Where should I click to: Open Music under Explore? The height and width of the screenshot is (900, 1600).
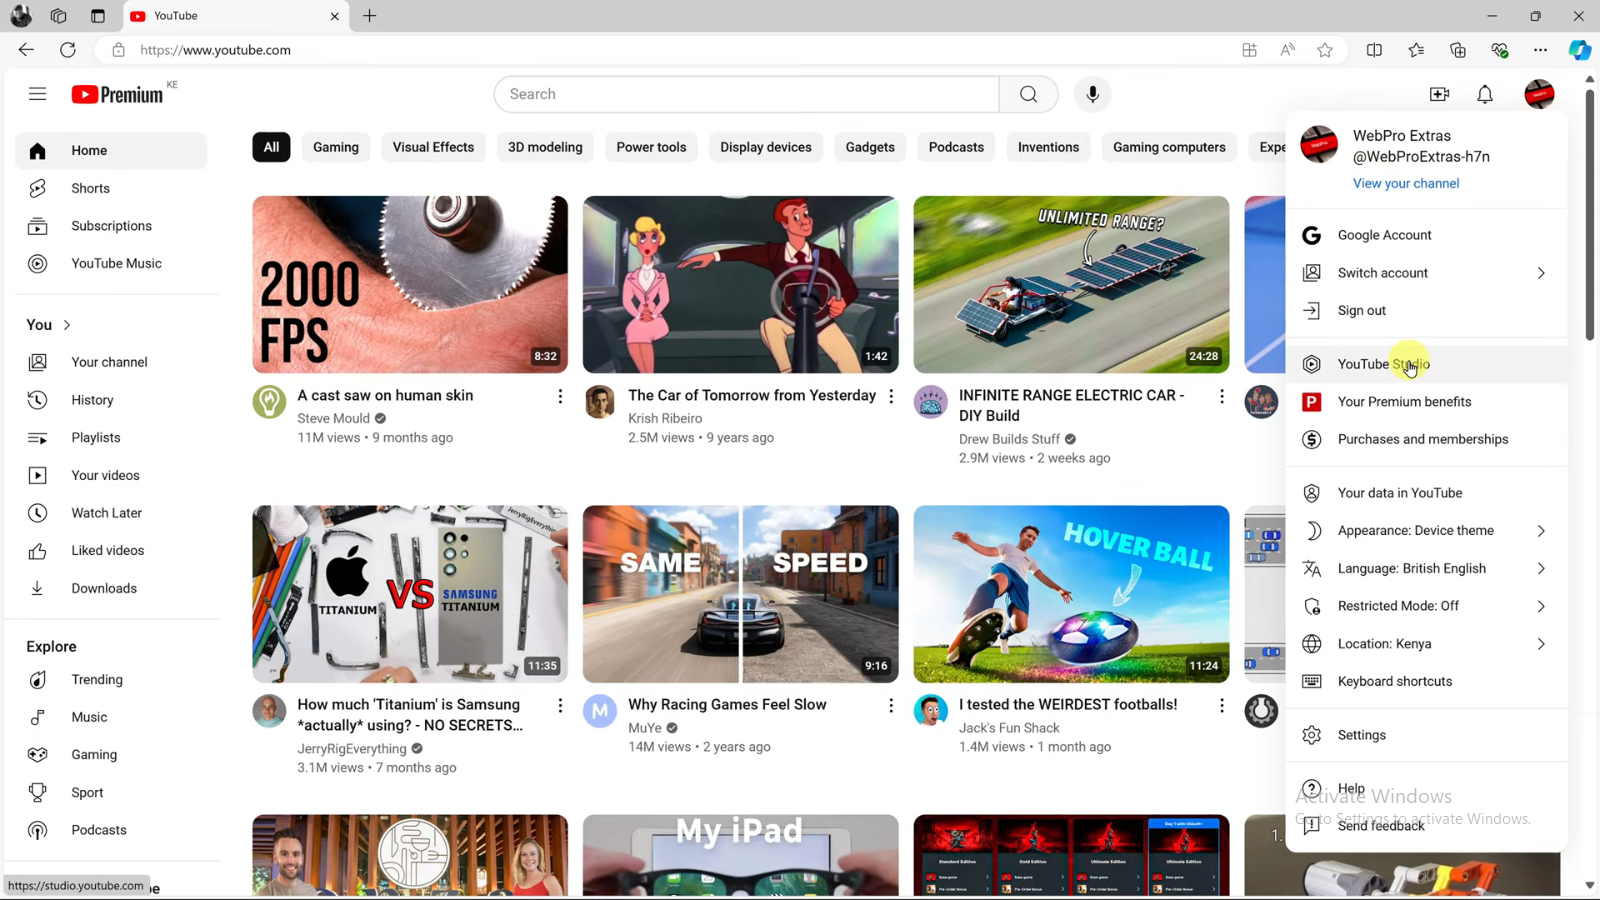click(x=111, y=717)
